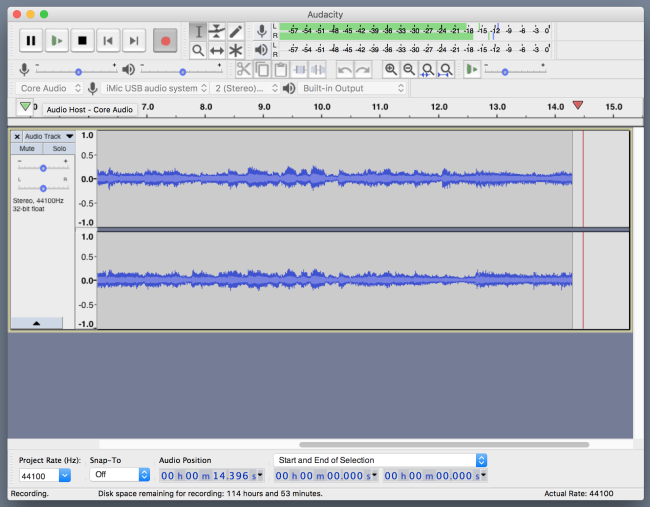650x507 pixels.
Task: Open the Snap-To dropdown
Action: (x=119, y=474)
